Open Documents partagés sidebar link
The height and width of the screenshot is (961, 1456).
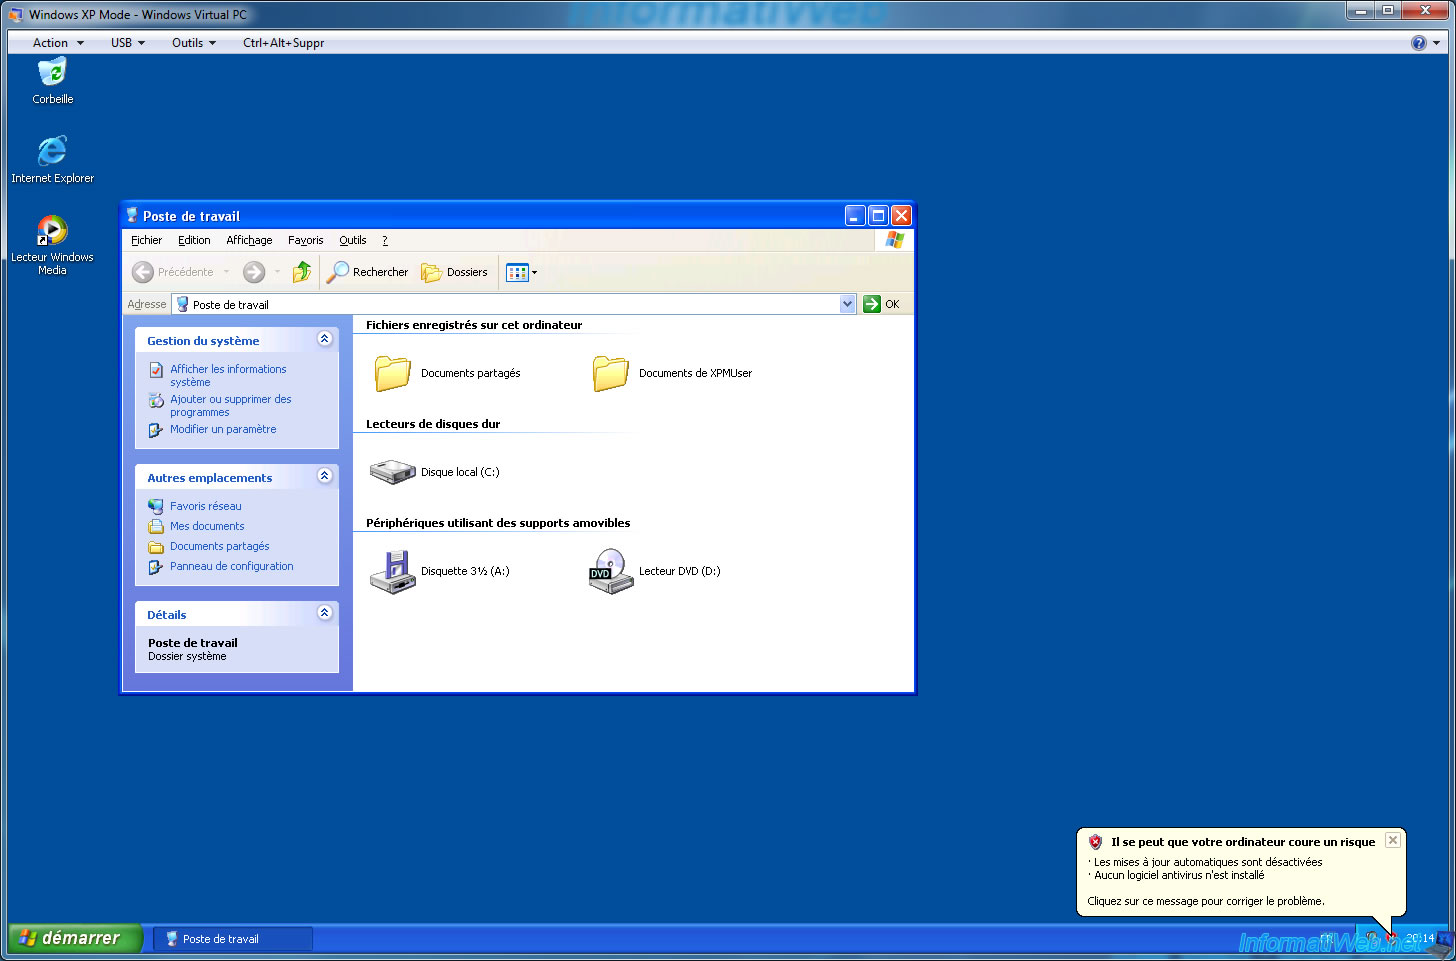pos(220,546)
